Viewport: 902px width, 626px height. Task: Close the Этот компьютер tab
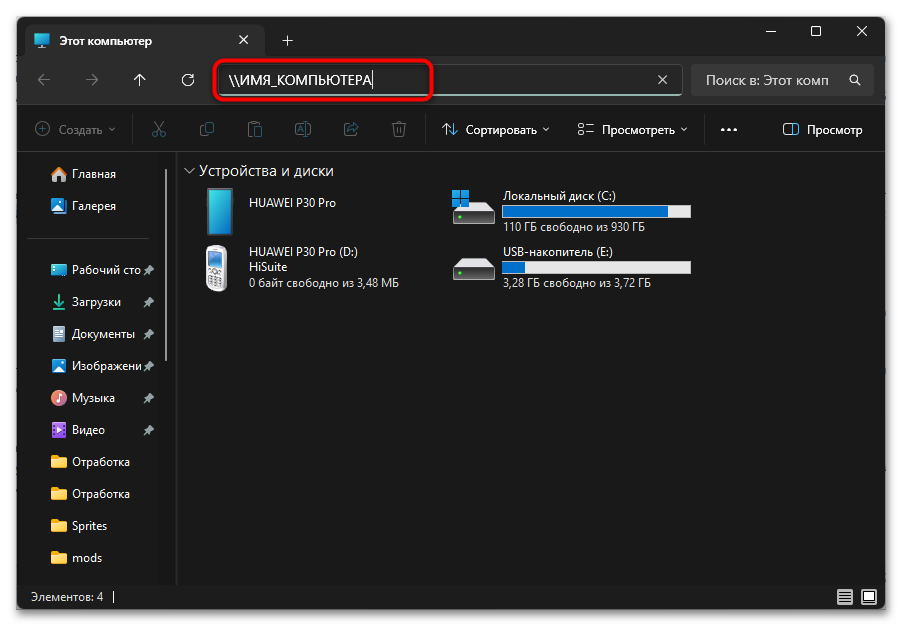243,40
